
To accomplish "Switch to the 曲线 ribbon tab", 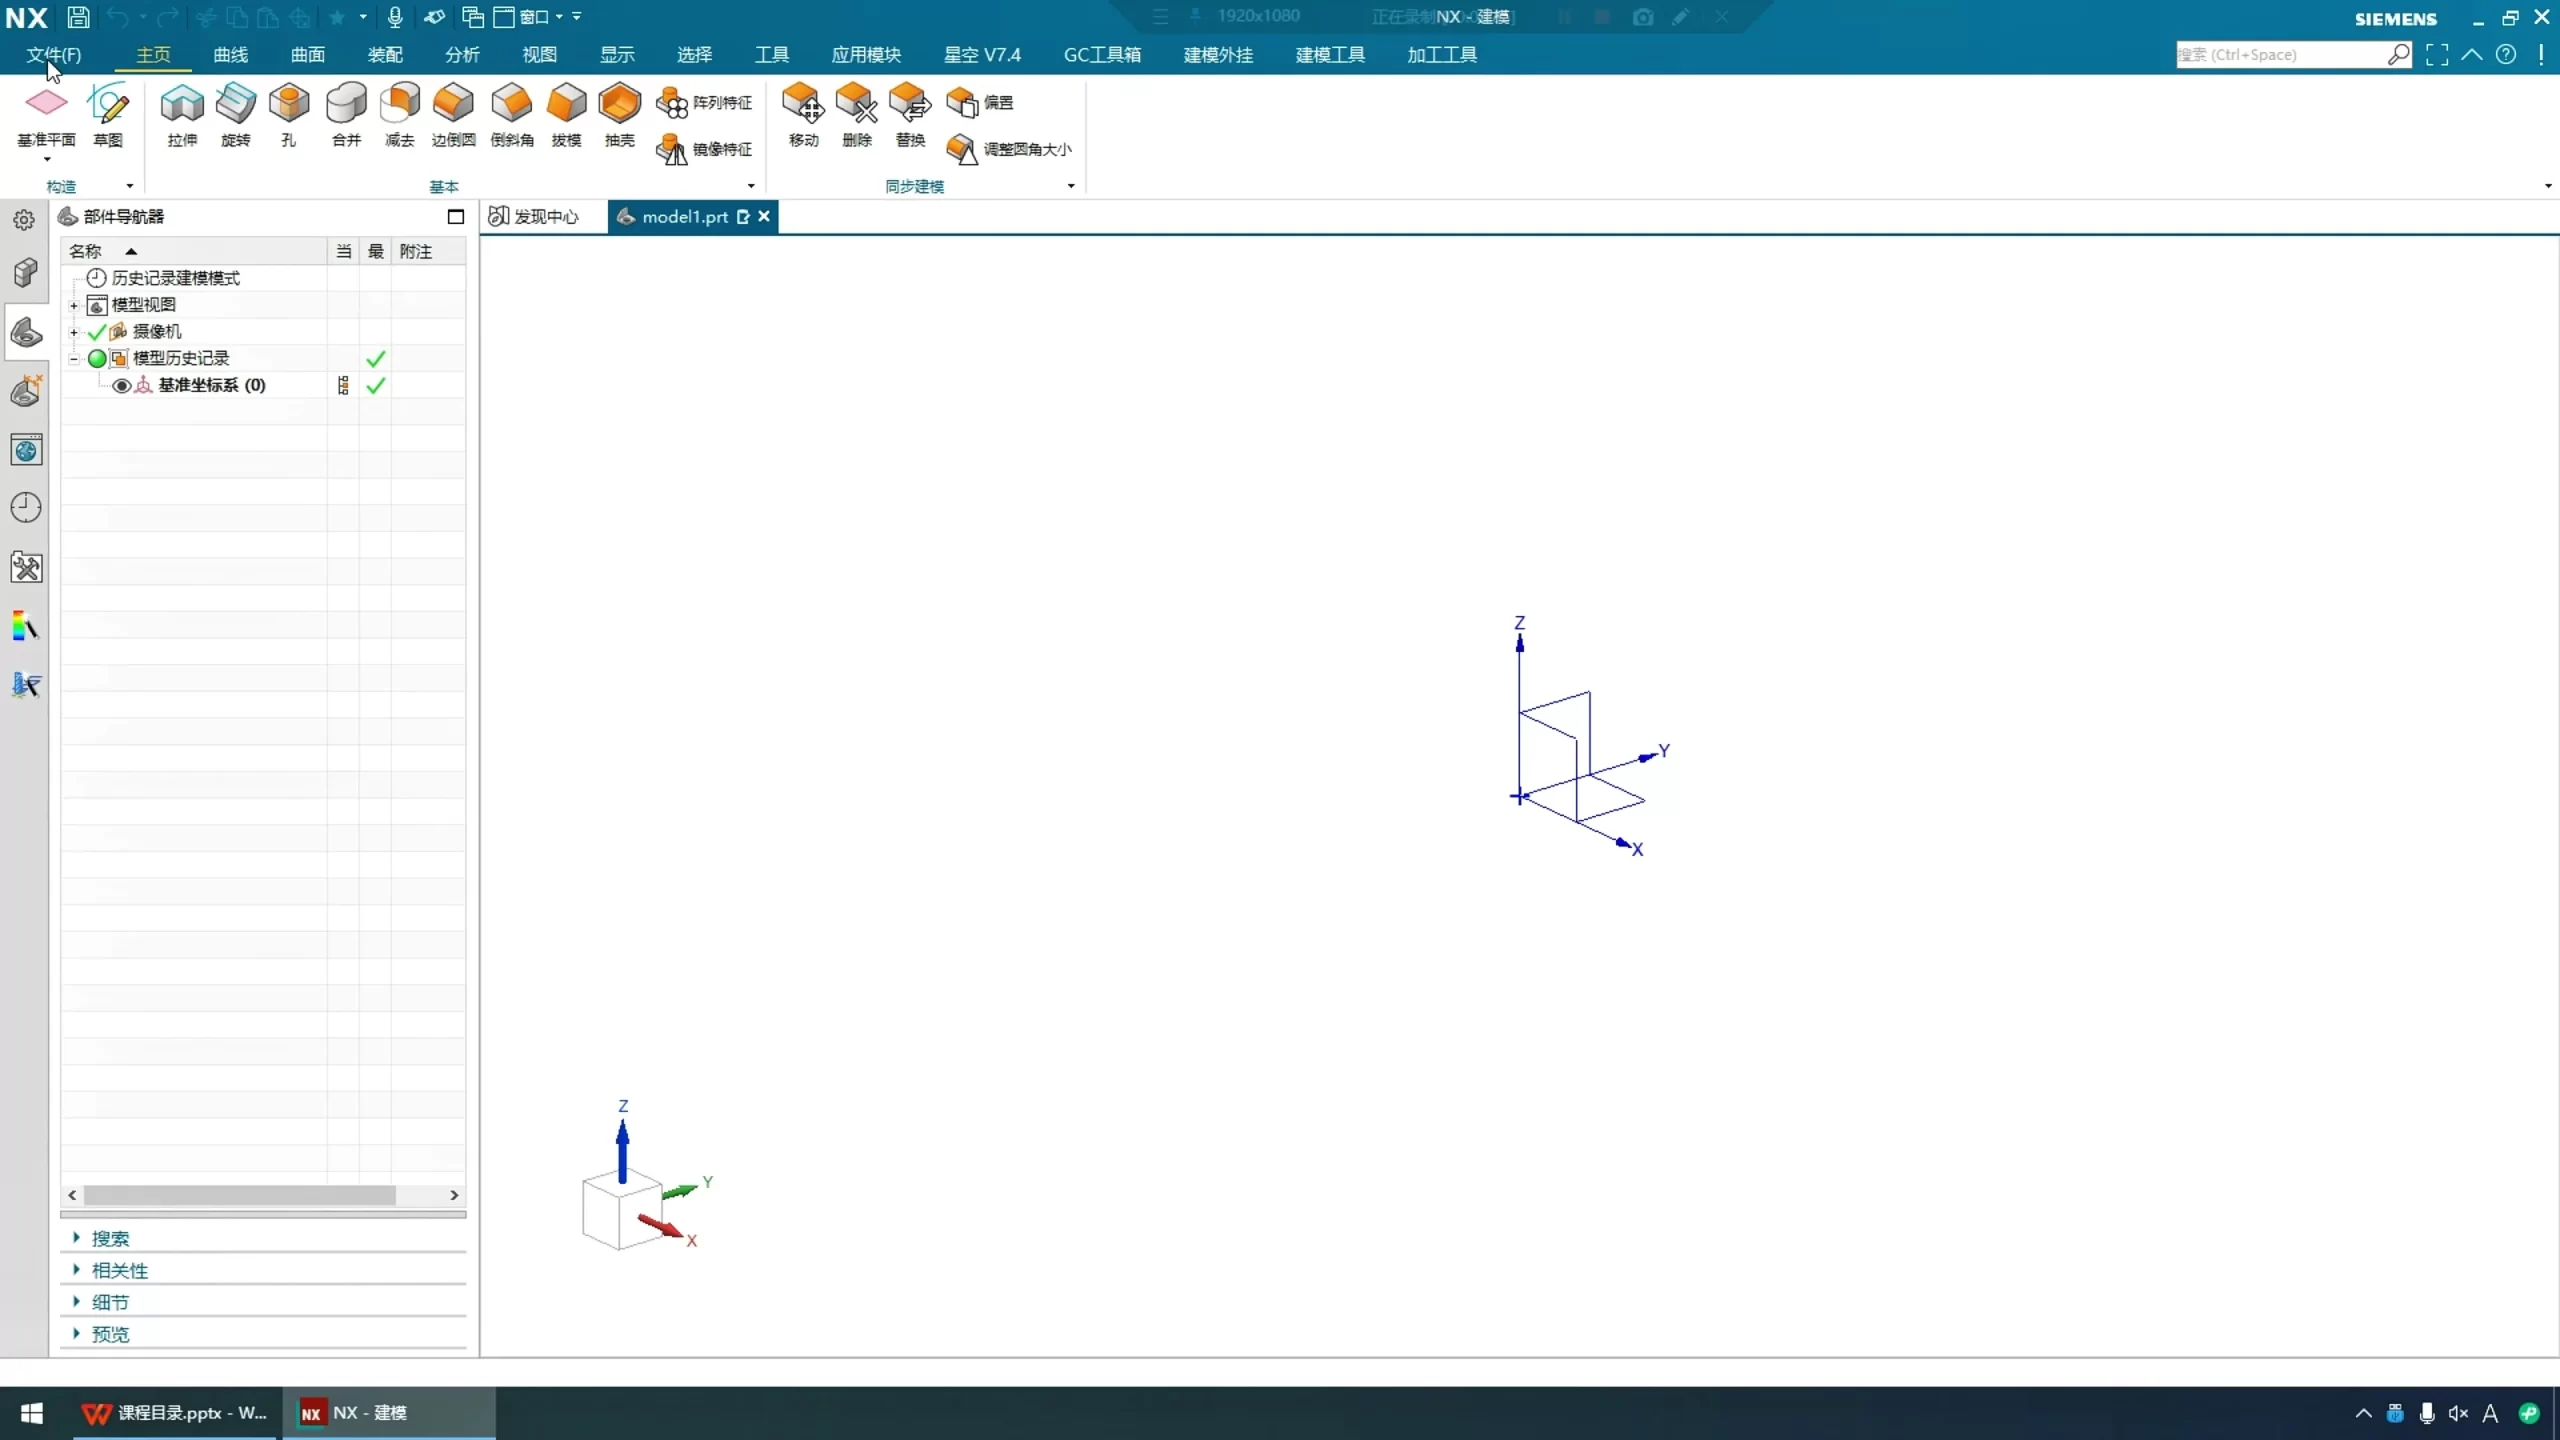I will click(230, 55).
